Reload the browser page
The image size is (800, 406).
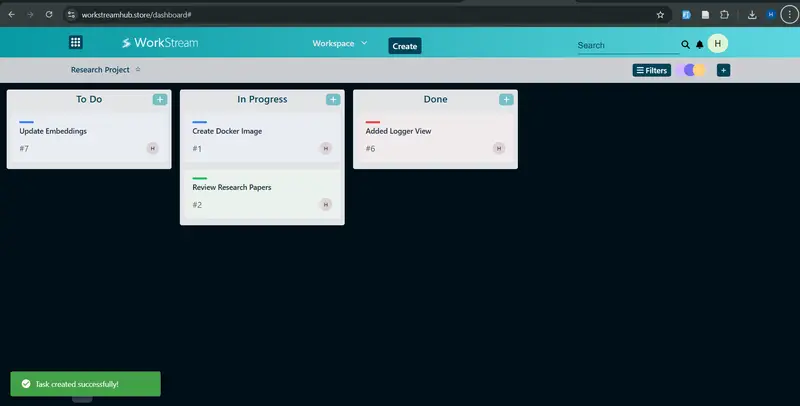[49, 15]
